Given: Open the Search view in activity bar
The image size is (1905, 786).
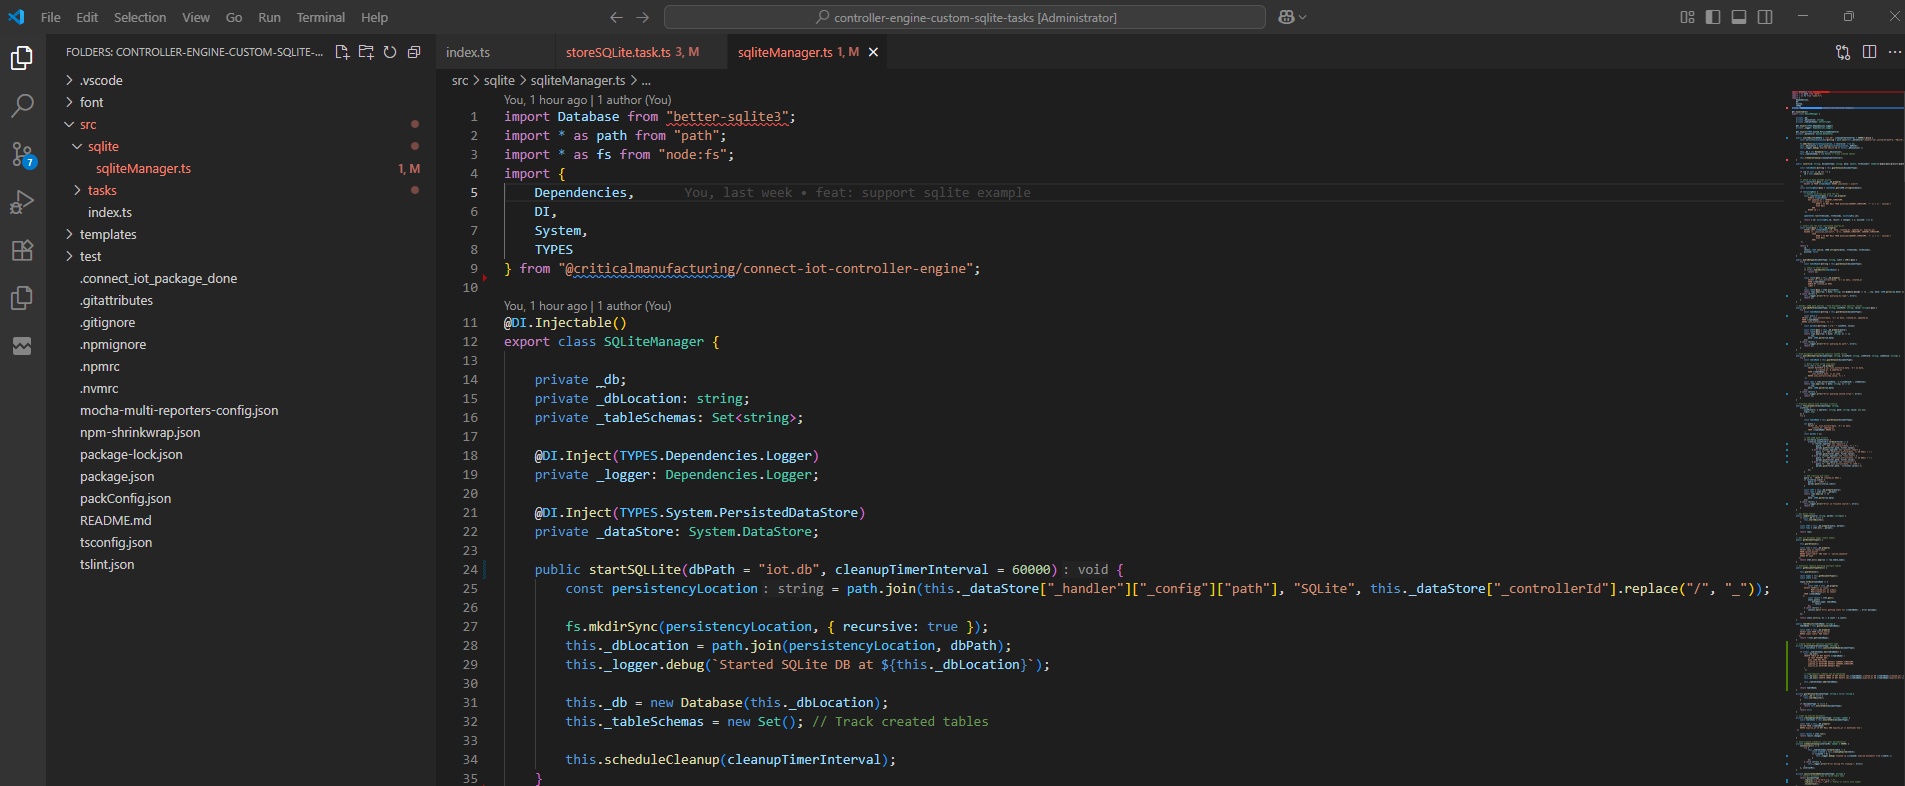Looking at the screenshot, I should (x=22, y=106).
